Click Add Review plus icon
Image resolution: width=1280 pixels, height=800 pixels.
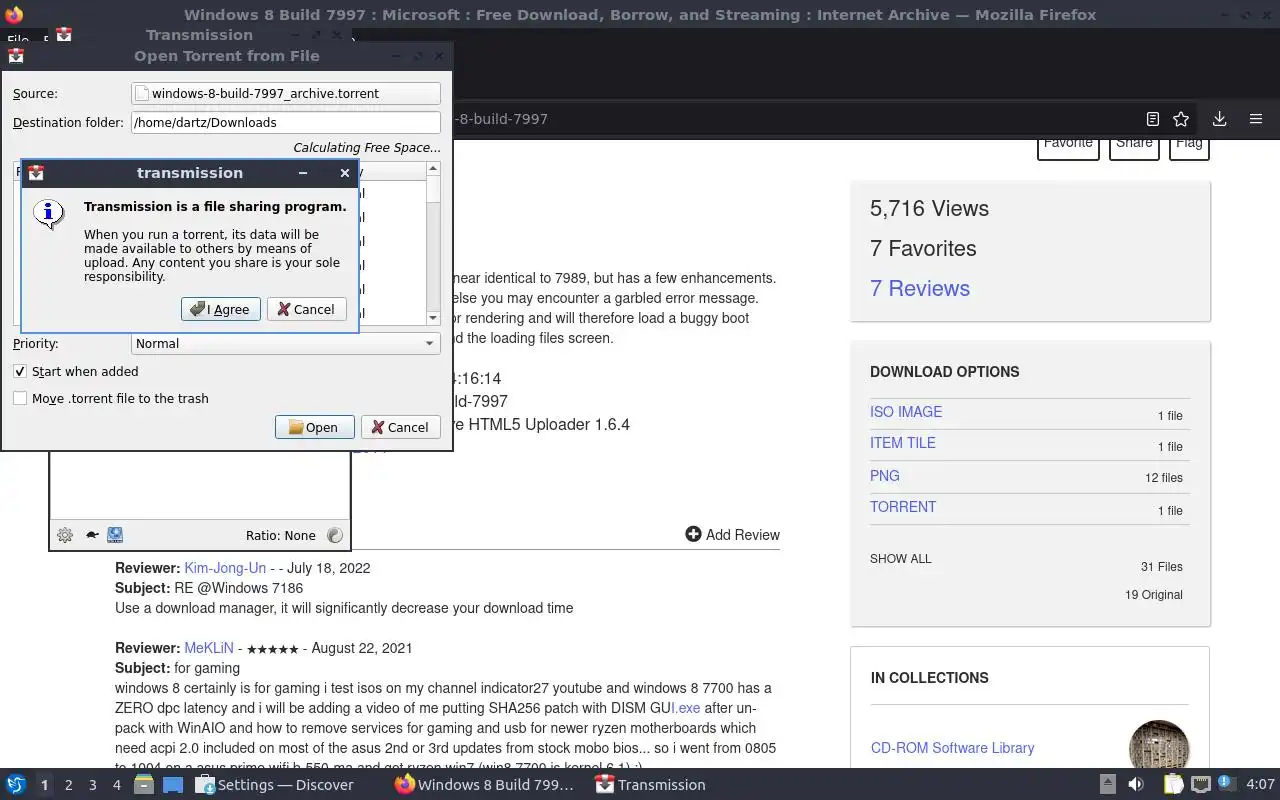693,534
